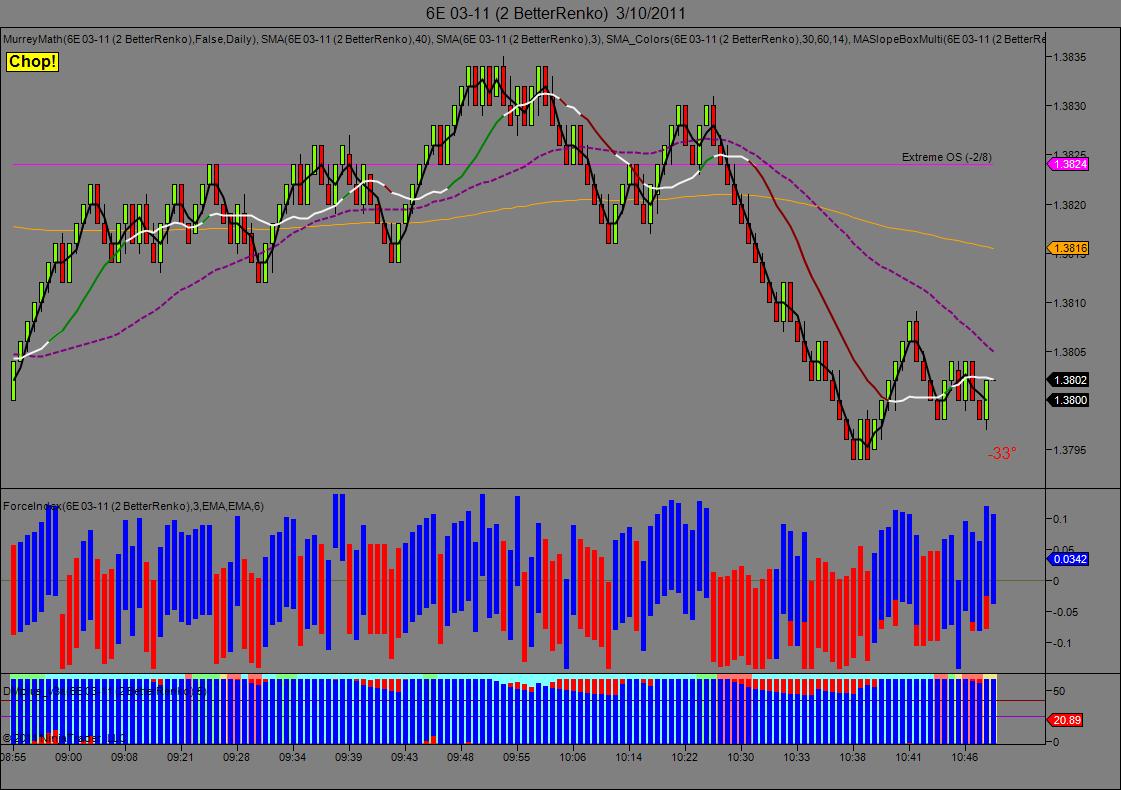Image resolution: width=1121 pixels, height=790 pixels.
Task: Select the chart title 6E 03-11 (2 BetterRenko) 3/10/2011
Action: [x=555, y=13]
